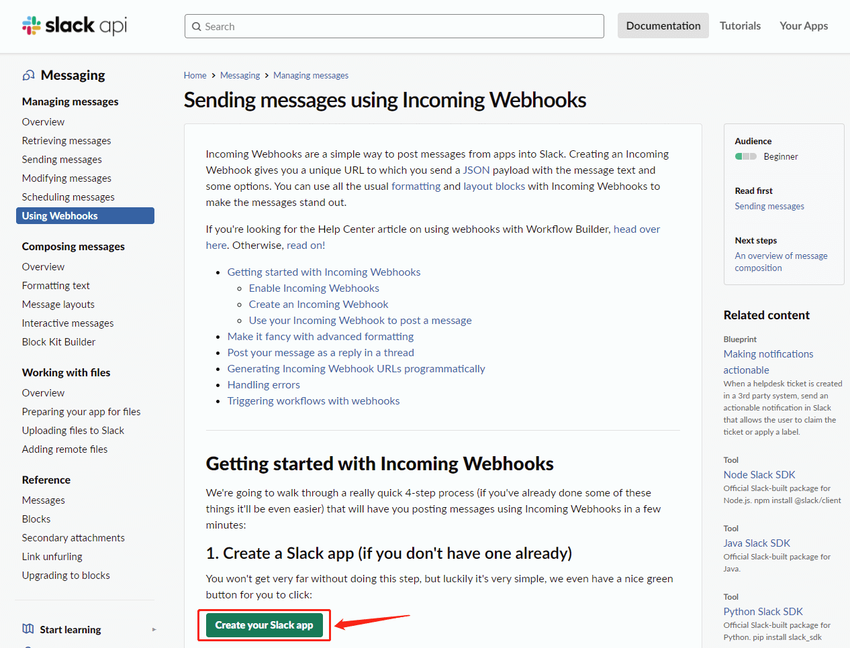Open Uploading files to Slack
The image size is (850, 648).
pos(73,431)
